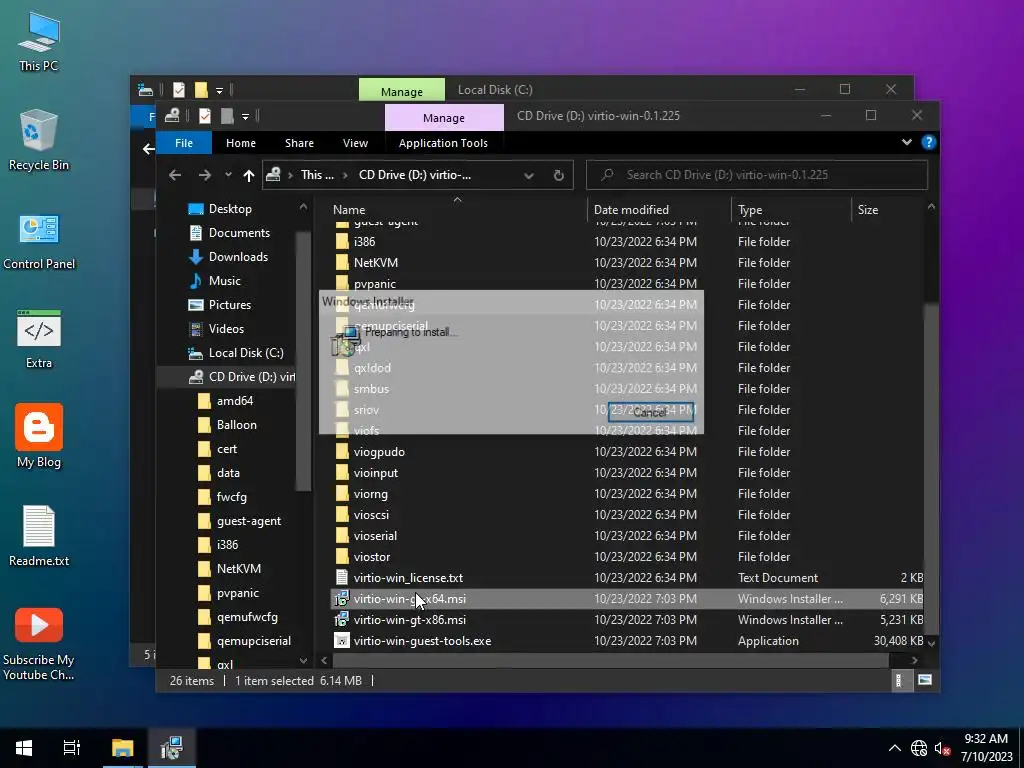Image resolution: width=1024 pixels, height=768 pixels.
Task: Open Task View on the taskbar
Action: [x=72, y=748]
